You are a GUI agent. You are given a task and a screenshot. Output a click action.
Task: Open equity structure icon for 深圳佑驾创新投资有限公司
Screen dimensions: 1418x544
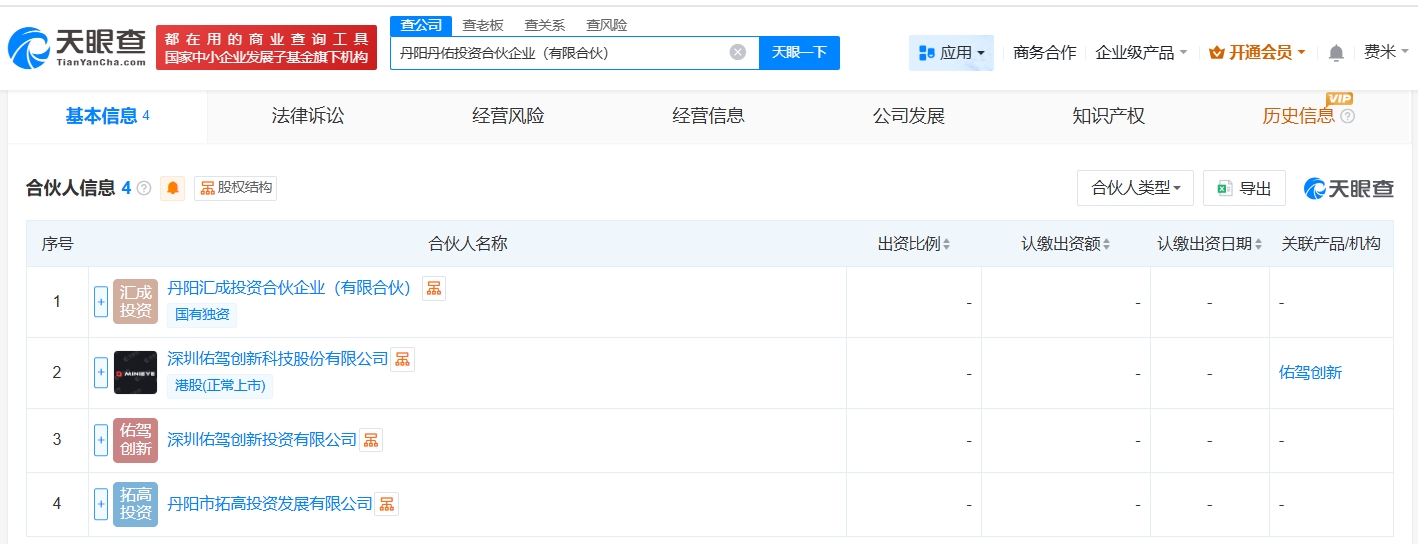(370, 440)
